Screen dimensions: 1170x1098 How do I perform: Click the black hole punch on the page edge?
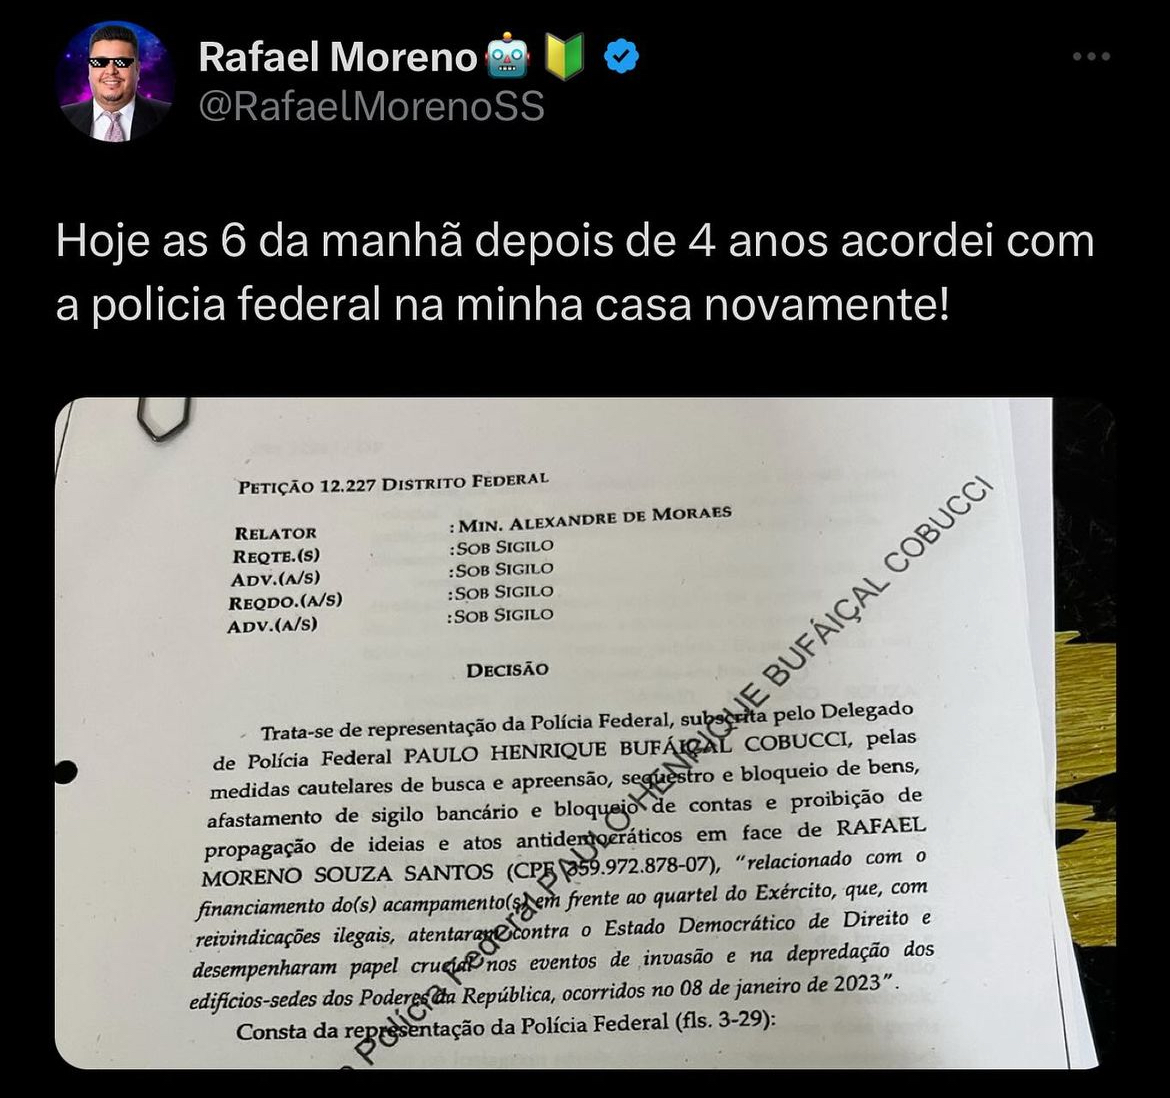click(66, 773)
